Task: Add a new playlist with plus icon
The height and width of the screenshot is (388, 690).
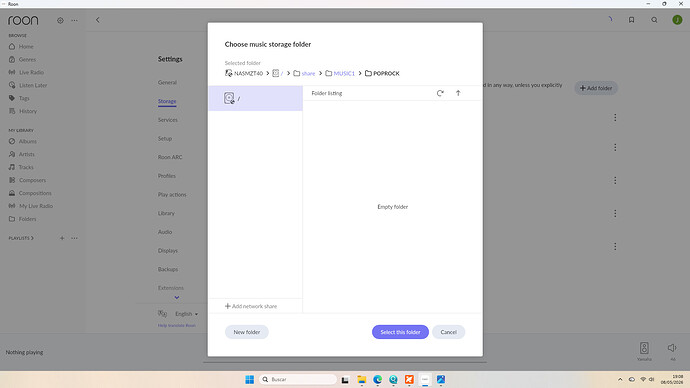Action: pyautogui.click(x=62, y=238)
